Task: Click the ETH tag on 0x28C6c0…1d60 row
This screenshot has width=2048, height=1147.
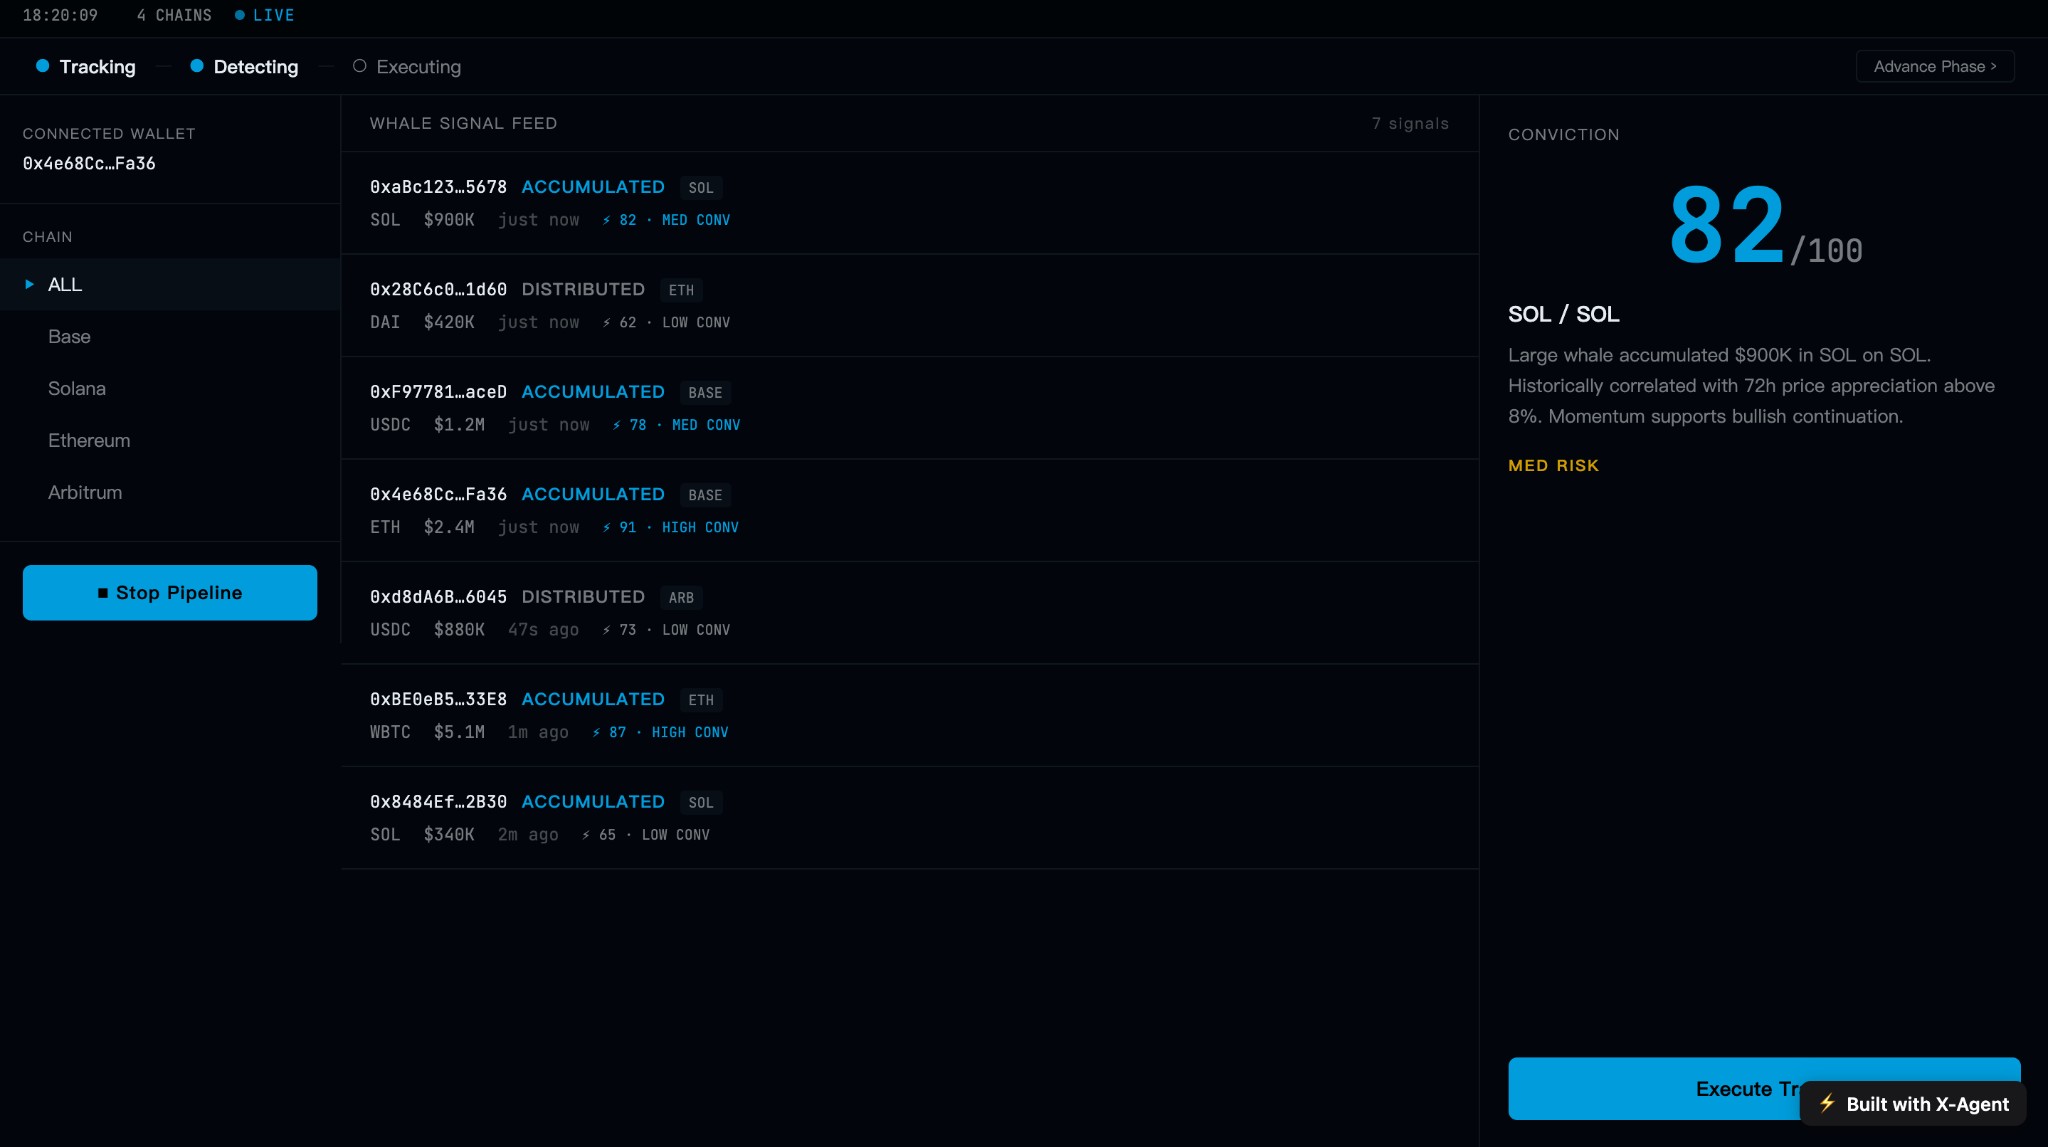Action: [681, 290]
